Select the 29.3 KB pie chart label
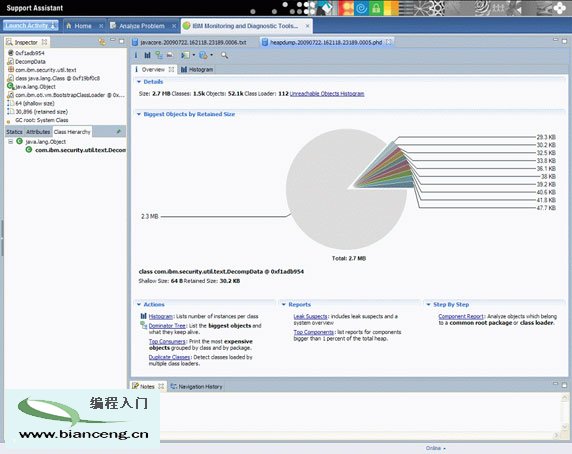The width and height of the screenshot is (572, 454). tap(546, 137)
